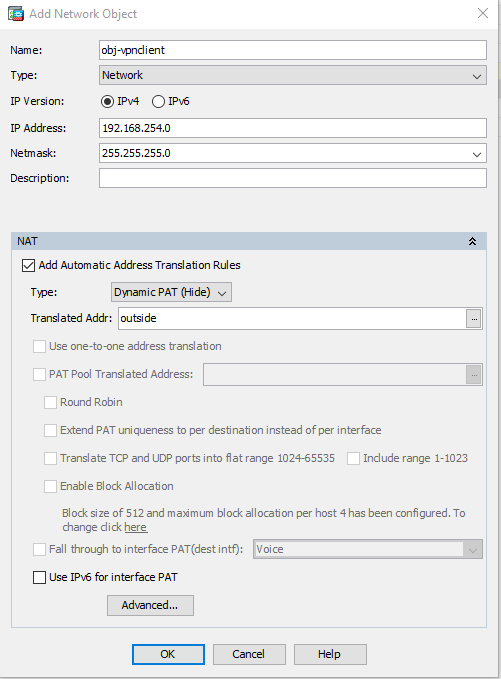Screen dimensions: 501x679
Task: Click the Translated Addr field with outside
Action: 292,319
